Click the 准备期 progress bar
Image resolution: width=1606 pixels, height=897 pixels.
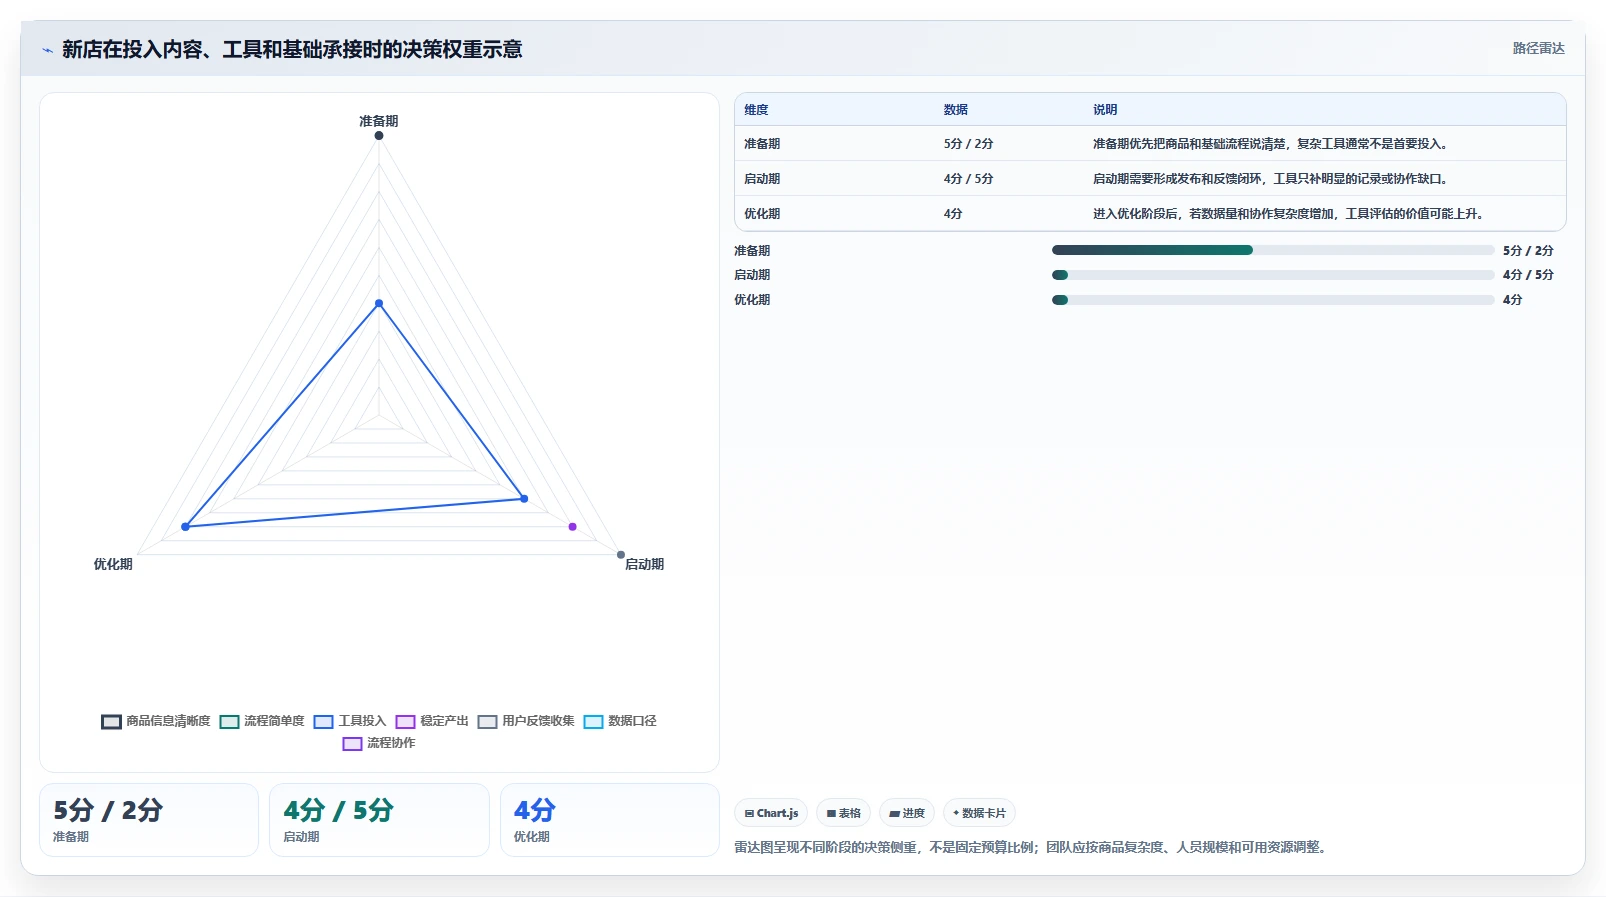tap(1273, 250)
